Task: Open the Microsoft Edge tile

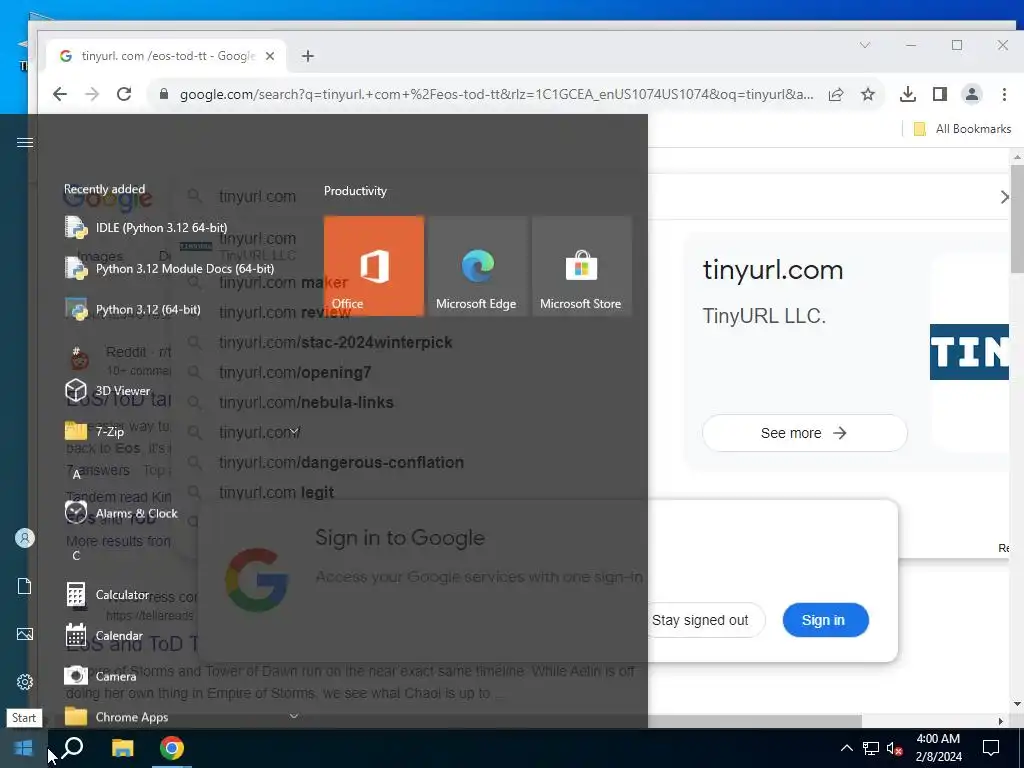Action: tap(477, 266)
